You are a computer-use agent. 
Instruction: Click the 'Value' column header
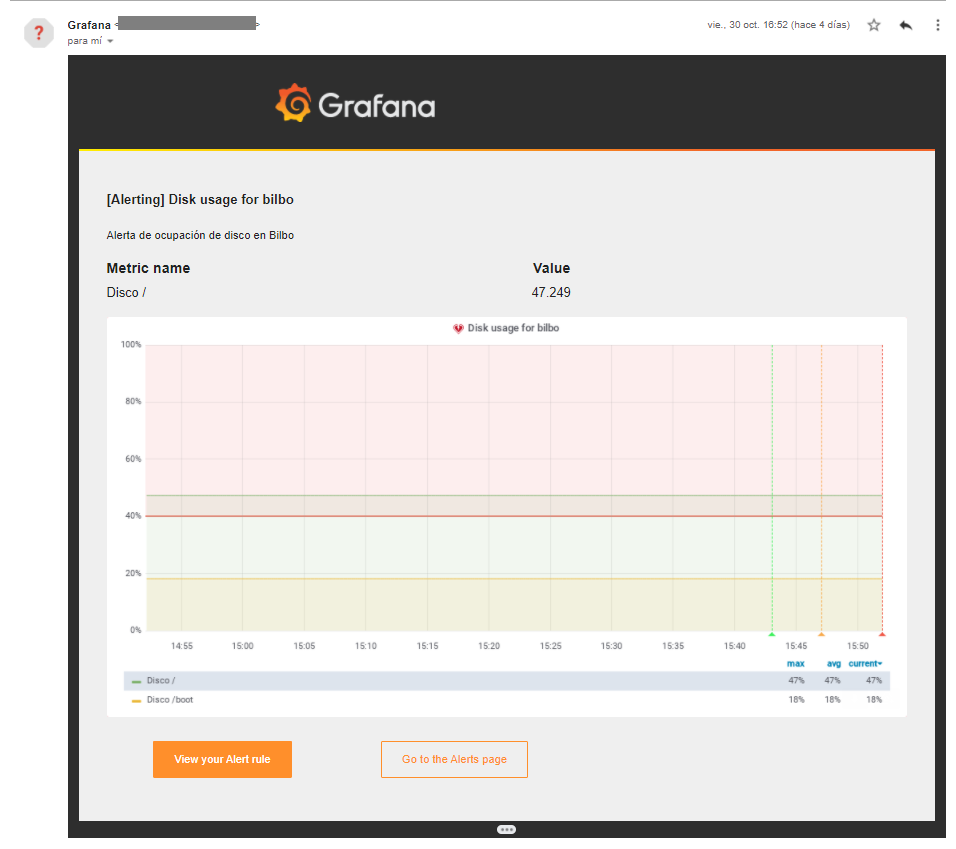[551, 268]
